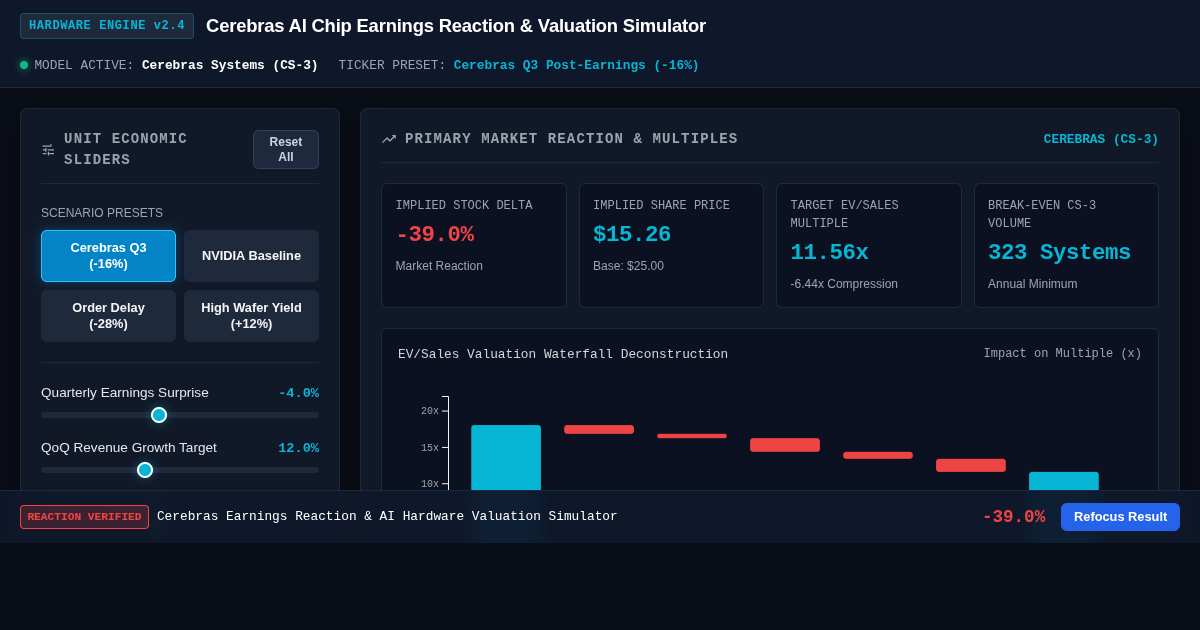Click the '-6.44x Compression' text
1200x630 pixels.
(x=844, y=284)
